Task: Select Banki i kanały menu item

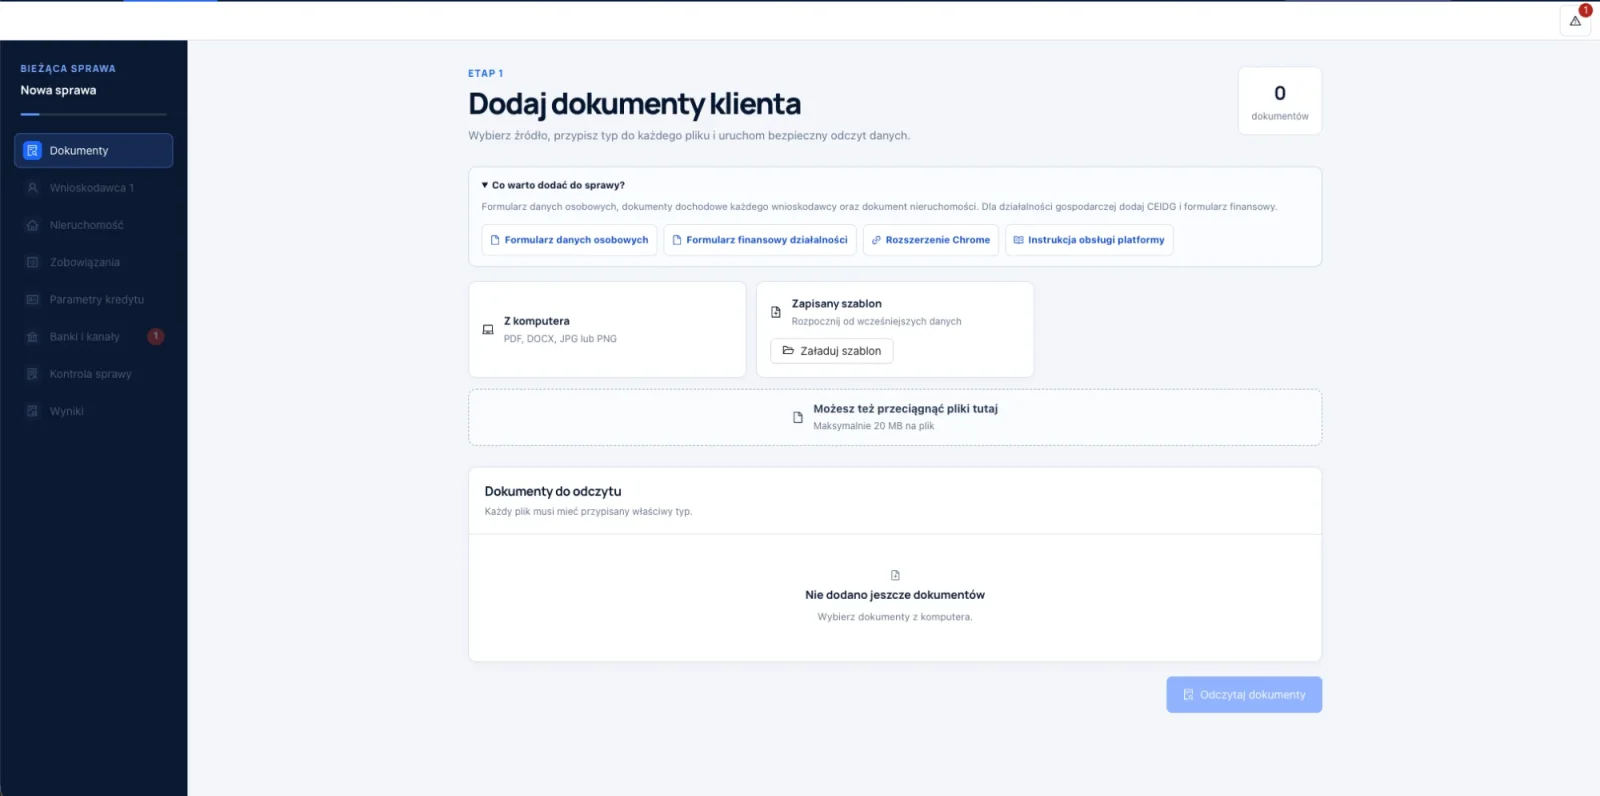Action: (x=93, y=337)
